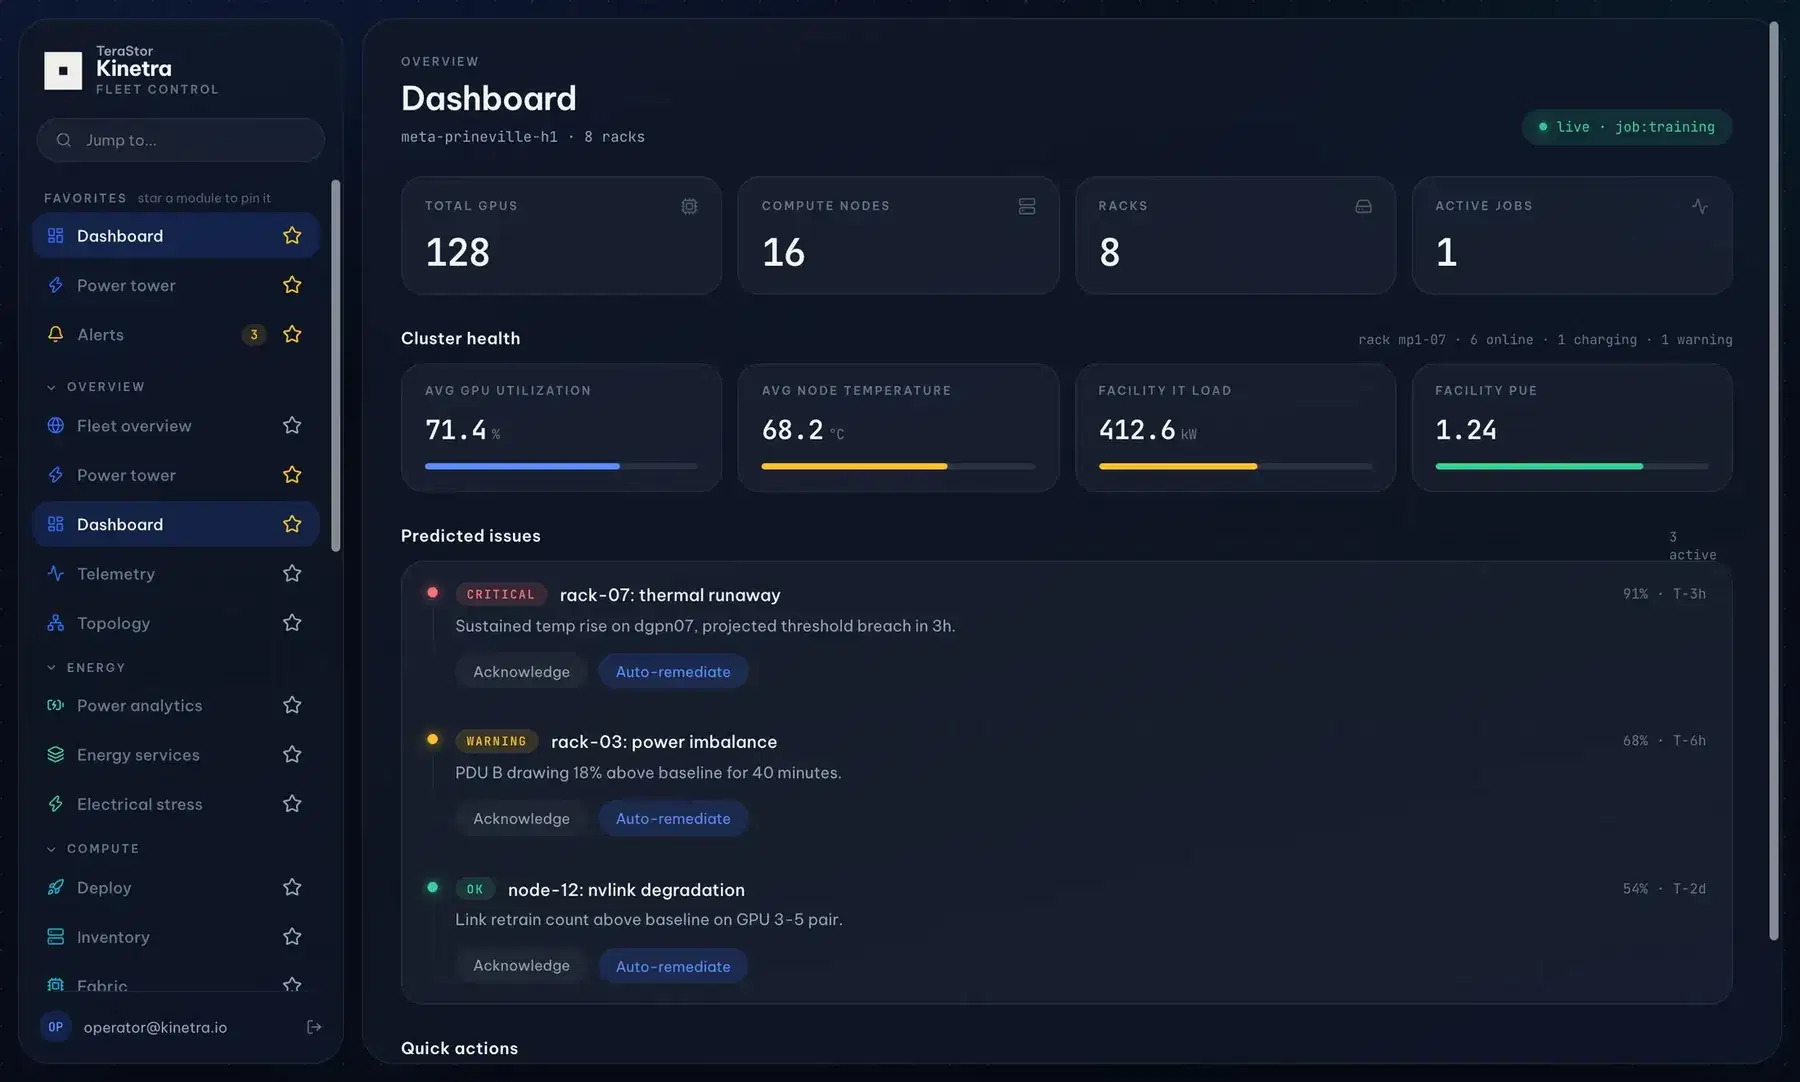Focus the 'Jump to...' search field
The height and width of the screenshot is (1082, 1800).
coord(181,140)
